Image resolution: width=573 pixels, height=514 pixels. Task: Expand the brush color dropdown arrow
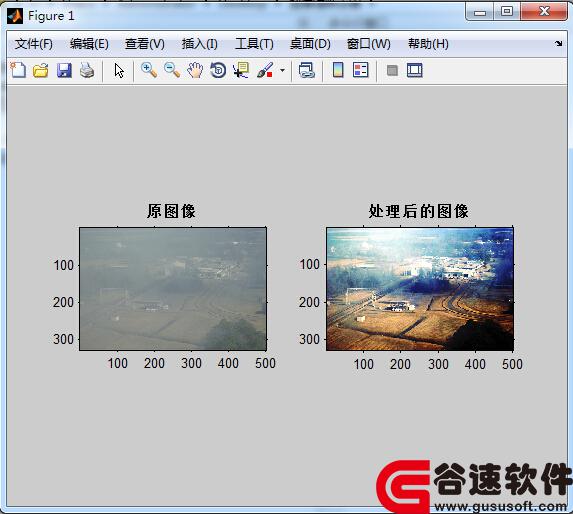[282, 70]
